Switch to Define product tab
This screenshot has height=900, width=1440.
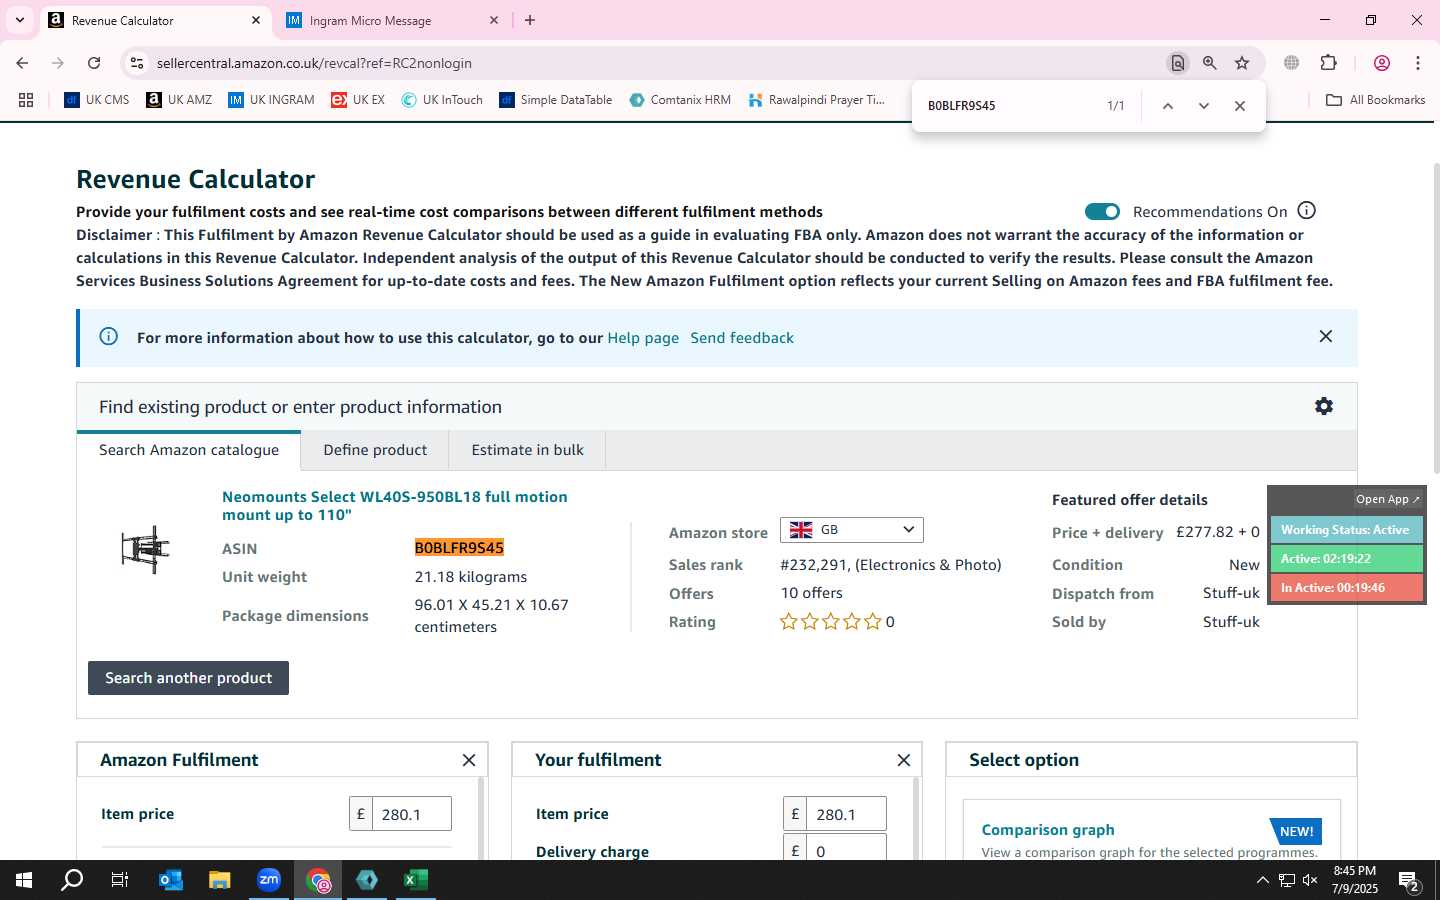coord(375,450)
